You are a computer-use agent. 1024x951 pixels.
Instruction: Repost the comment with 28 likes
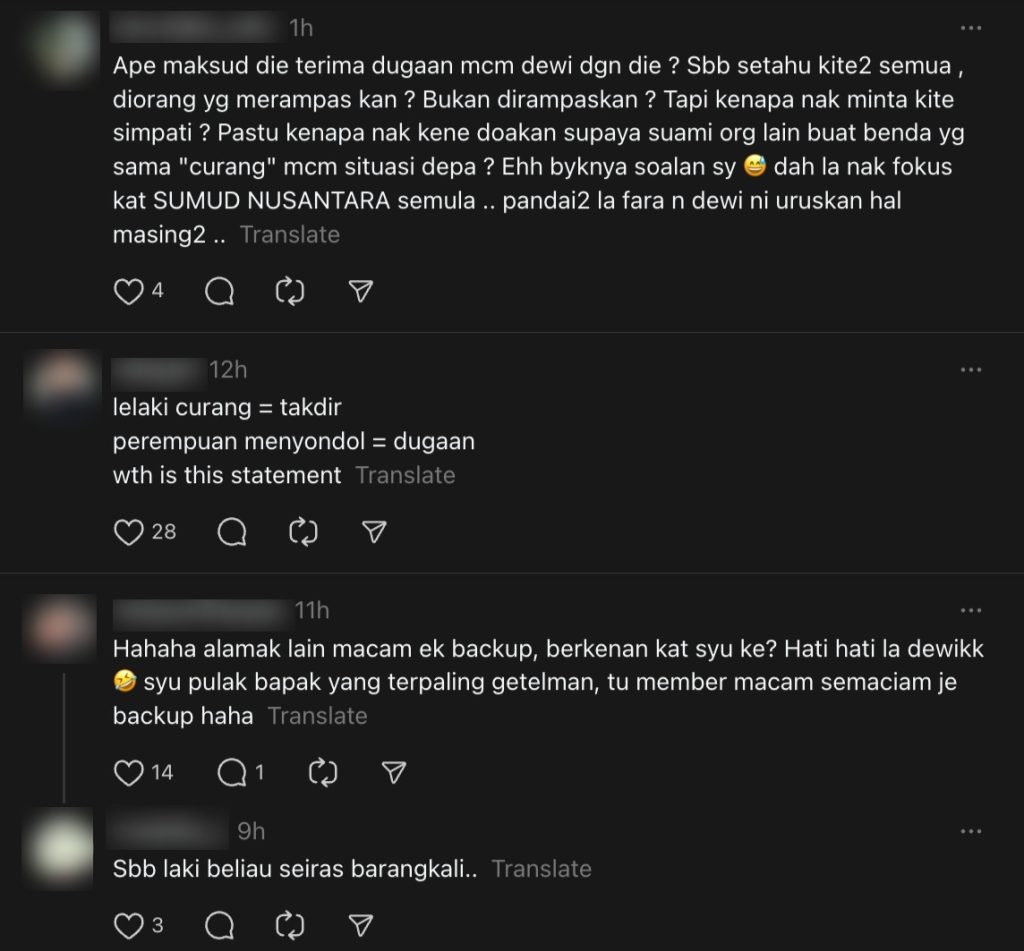(x=303, y=532)
